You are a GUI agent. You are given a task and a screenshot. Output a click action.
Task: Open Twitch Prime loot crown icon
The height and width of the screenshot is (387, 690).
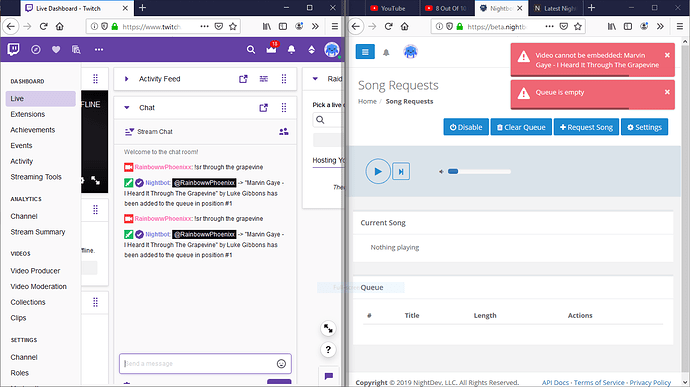pyautogui.click(x=272, y=49)
